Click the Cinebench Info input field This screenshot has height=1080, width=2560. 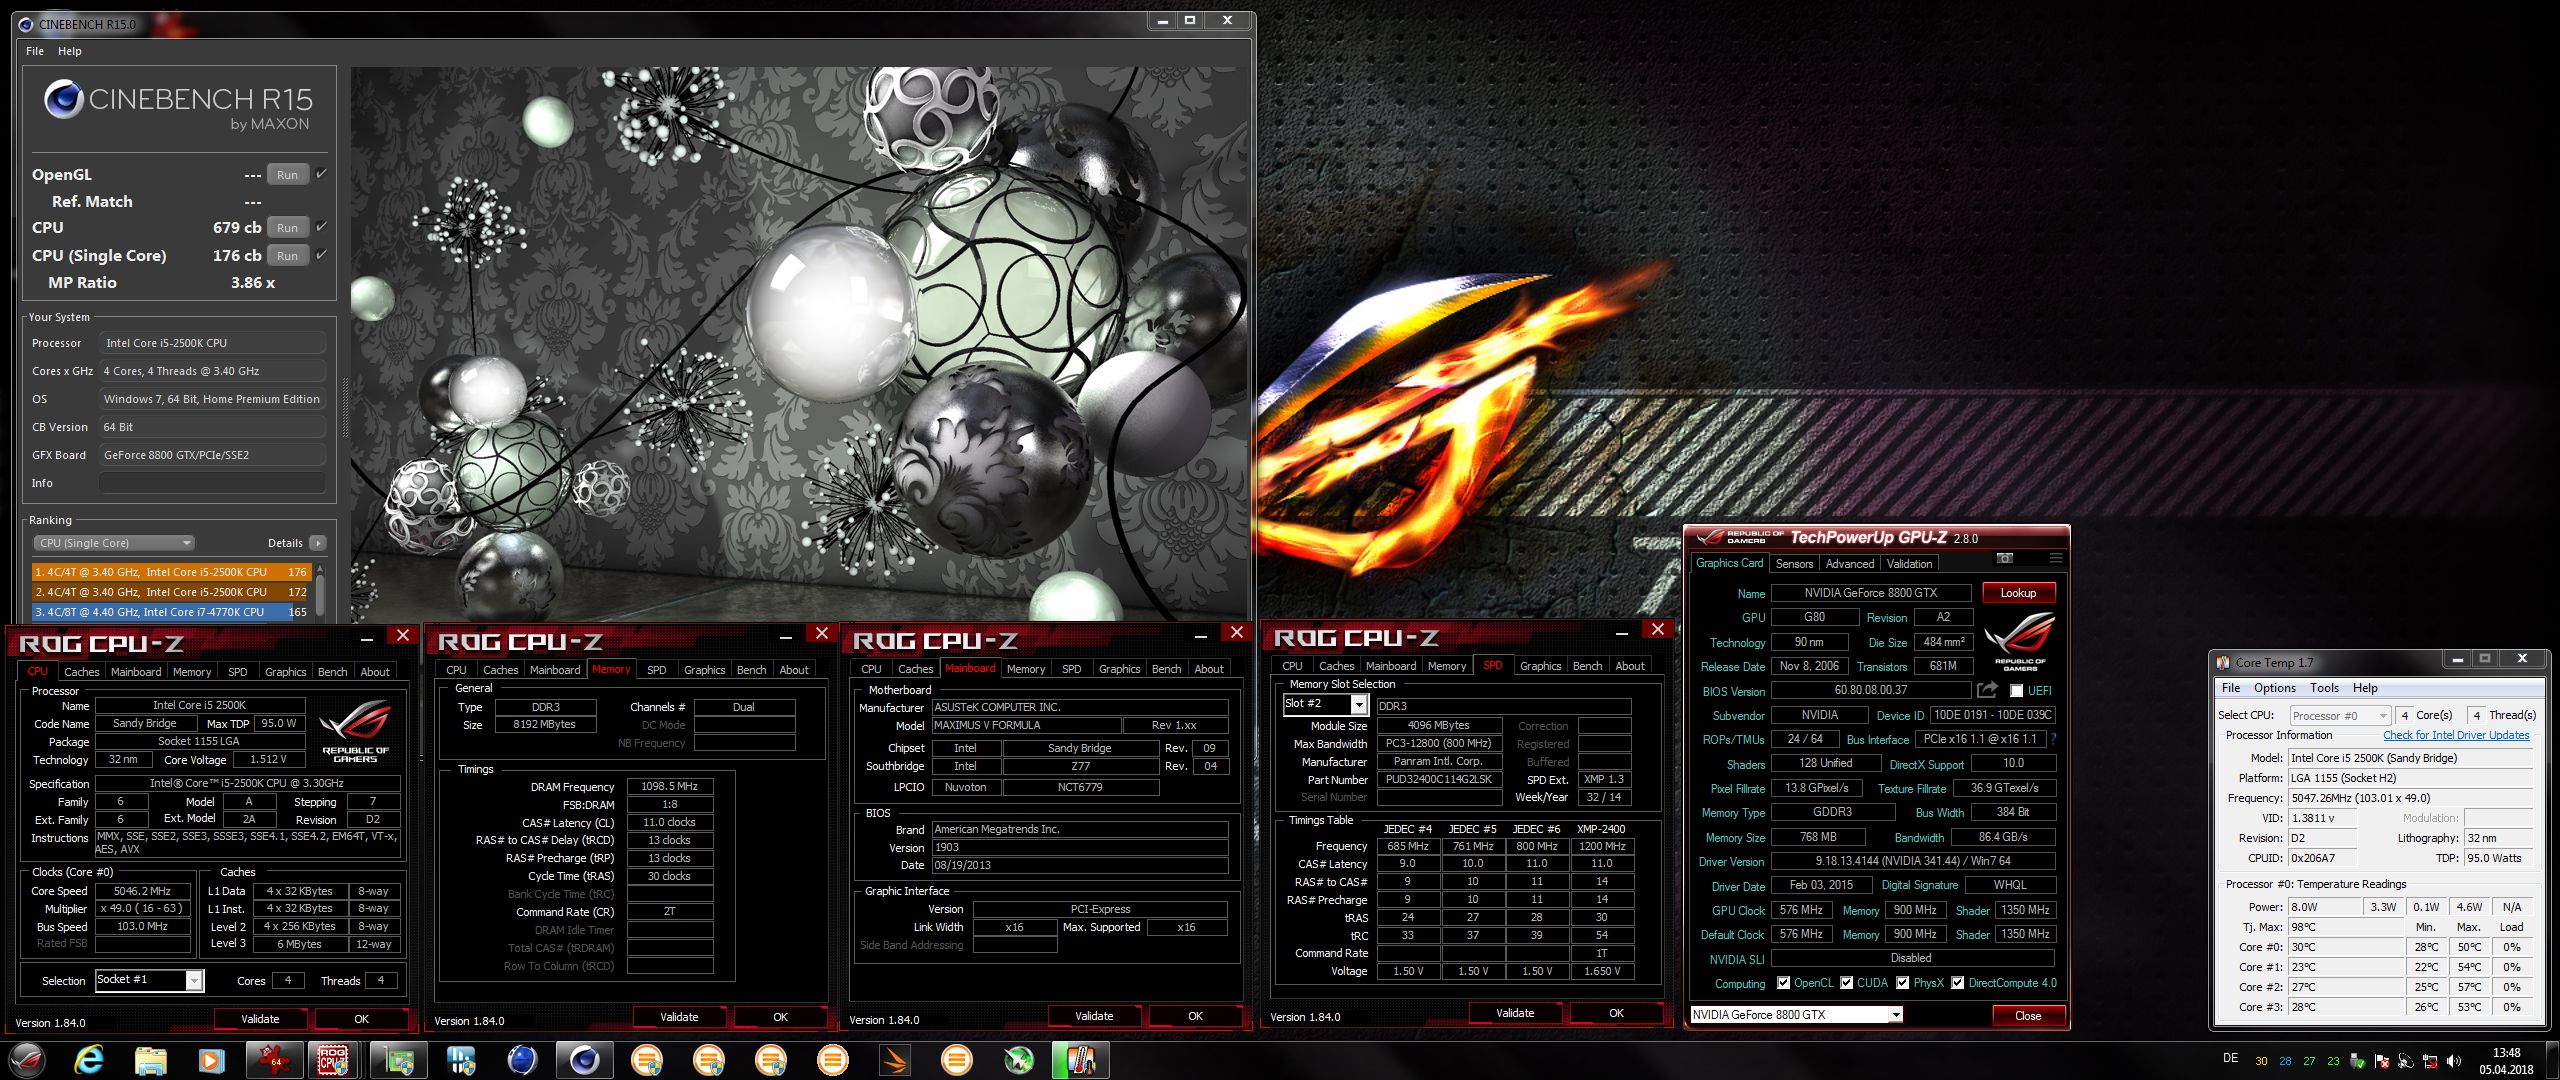point(212,483)
